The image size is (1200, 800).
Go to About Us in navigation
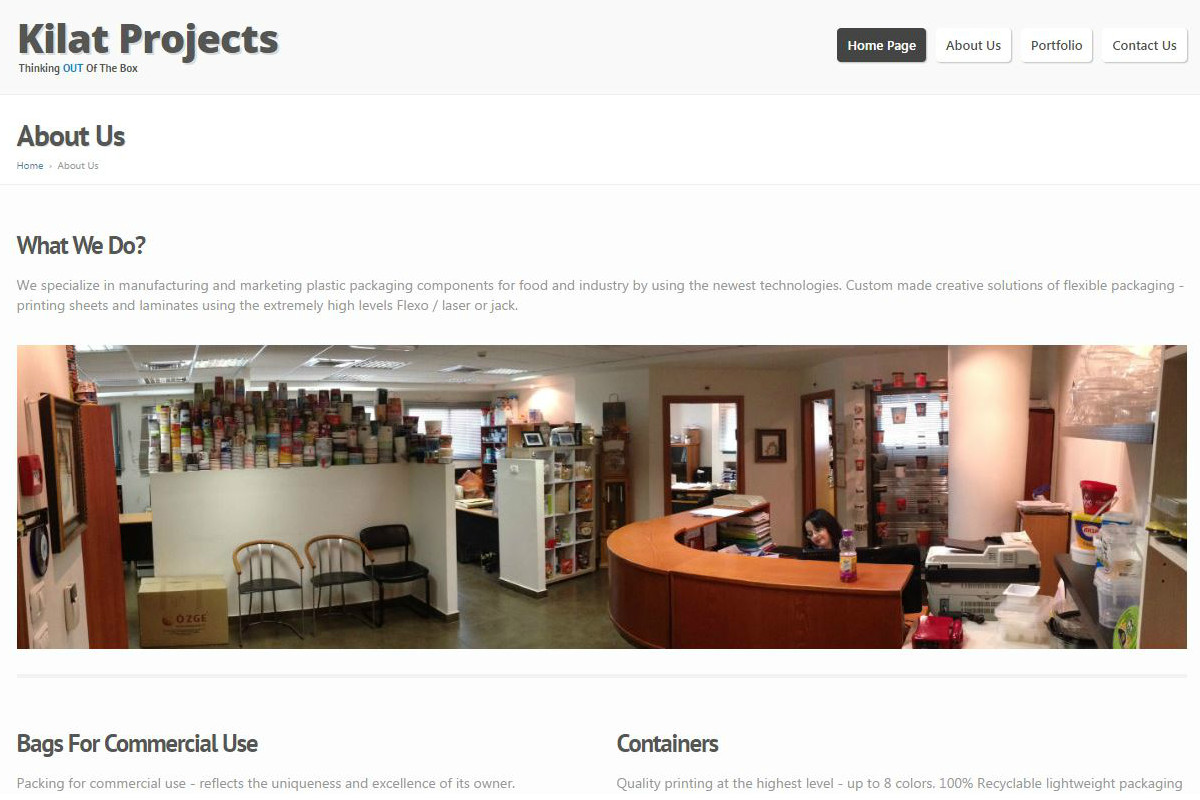pyautogui.click(x=973, y=45)
